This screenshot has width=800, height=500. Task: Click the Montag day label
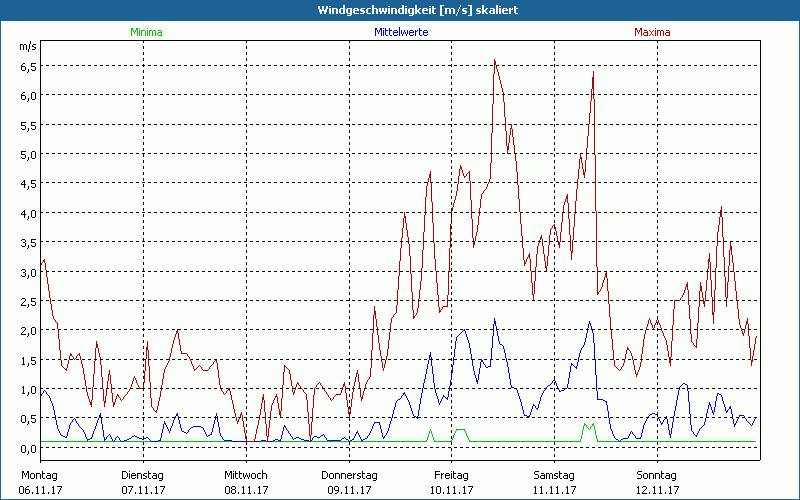[39, 474]
